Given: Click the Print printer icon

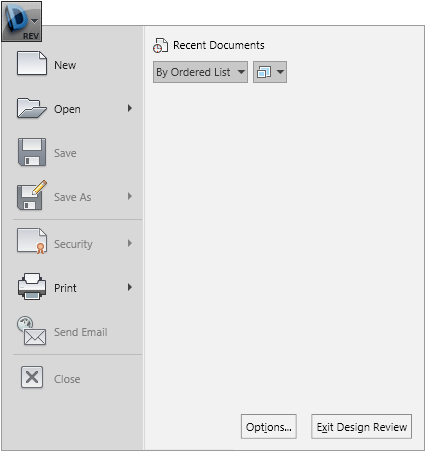Looking at the screenshot, I should pyautogui.click(x=32, y=287).
